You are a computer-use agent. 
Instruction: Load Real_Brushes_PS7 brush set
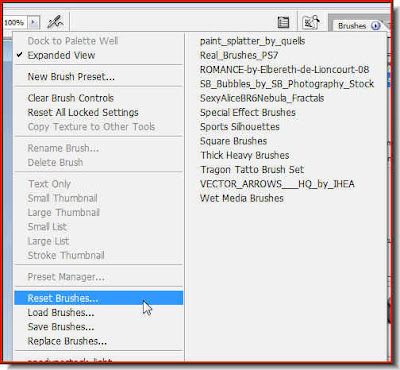coord(239,55)
